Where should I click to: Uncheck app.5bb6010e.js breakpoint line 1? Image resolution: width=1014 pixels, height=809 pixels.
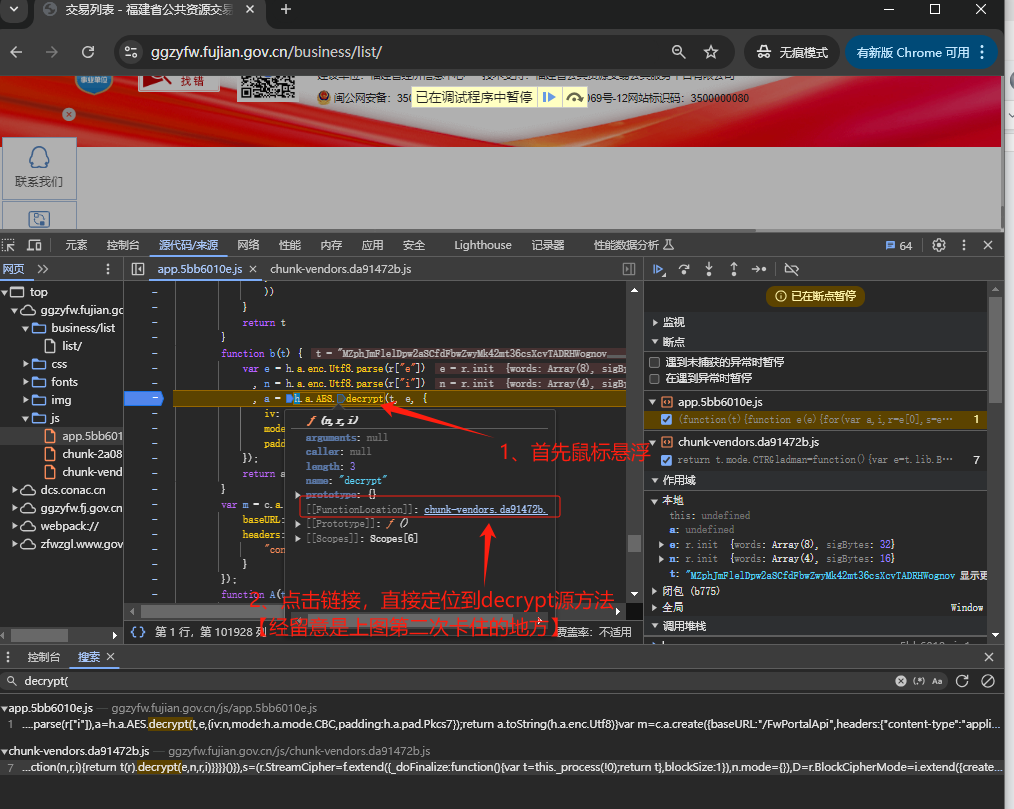point(666,420)
